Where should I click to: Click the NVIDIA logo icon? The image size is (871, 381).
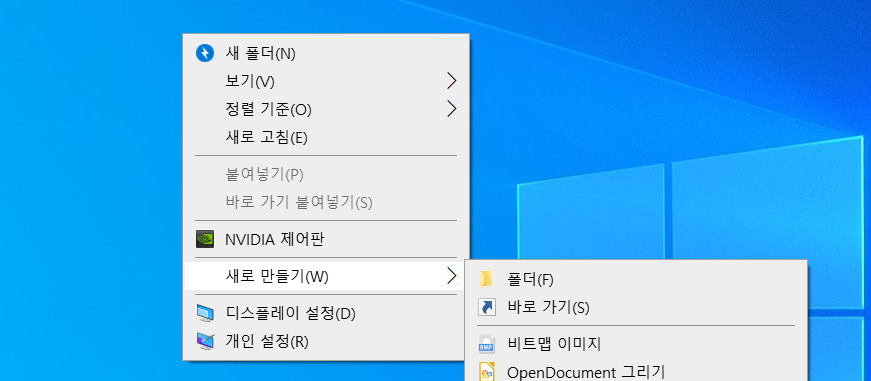click(205, 239)
